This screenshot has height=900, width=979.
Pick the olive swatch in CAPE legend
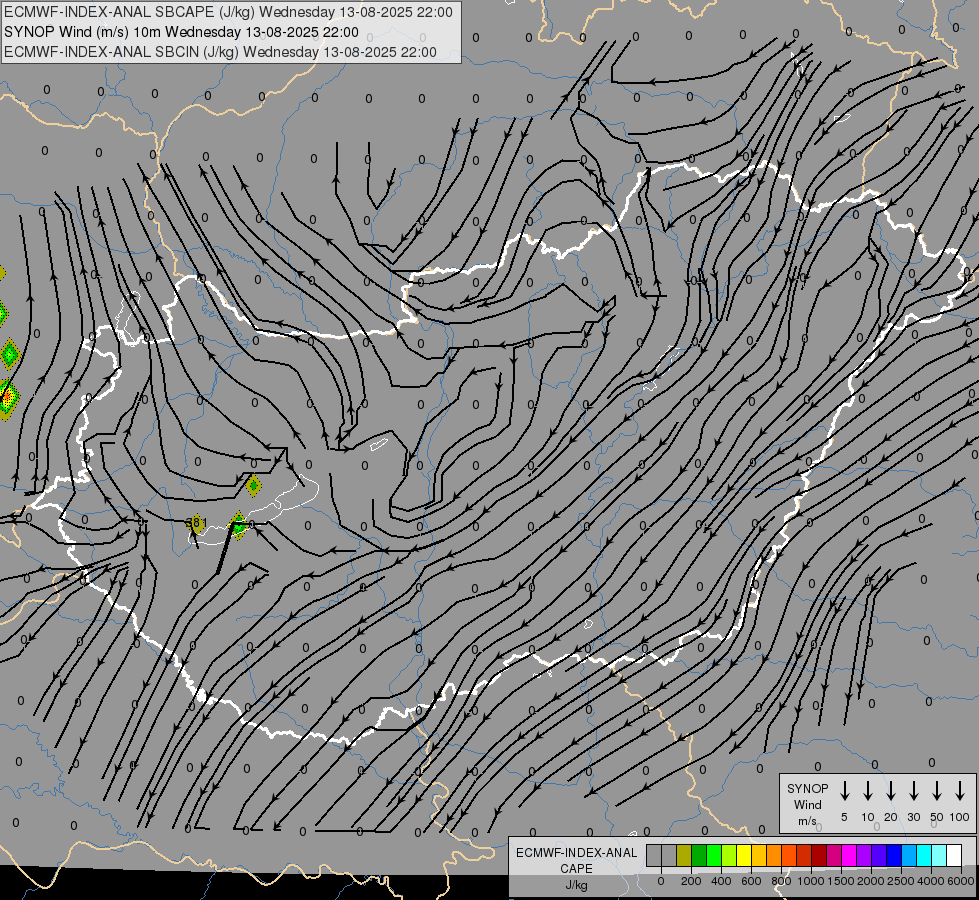pyautogui.click(x=684, y=855)
